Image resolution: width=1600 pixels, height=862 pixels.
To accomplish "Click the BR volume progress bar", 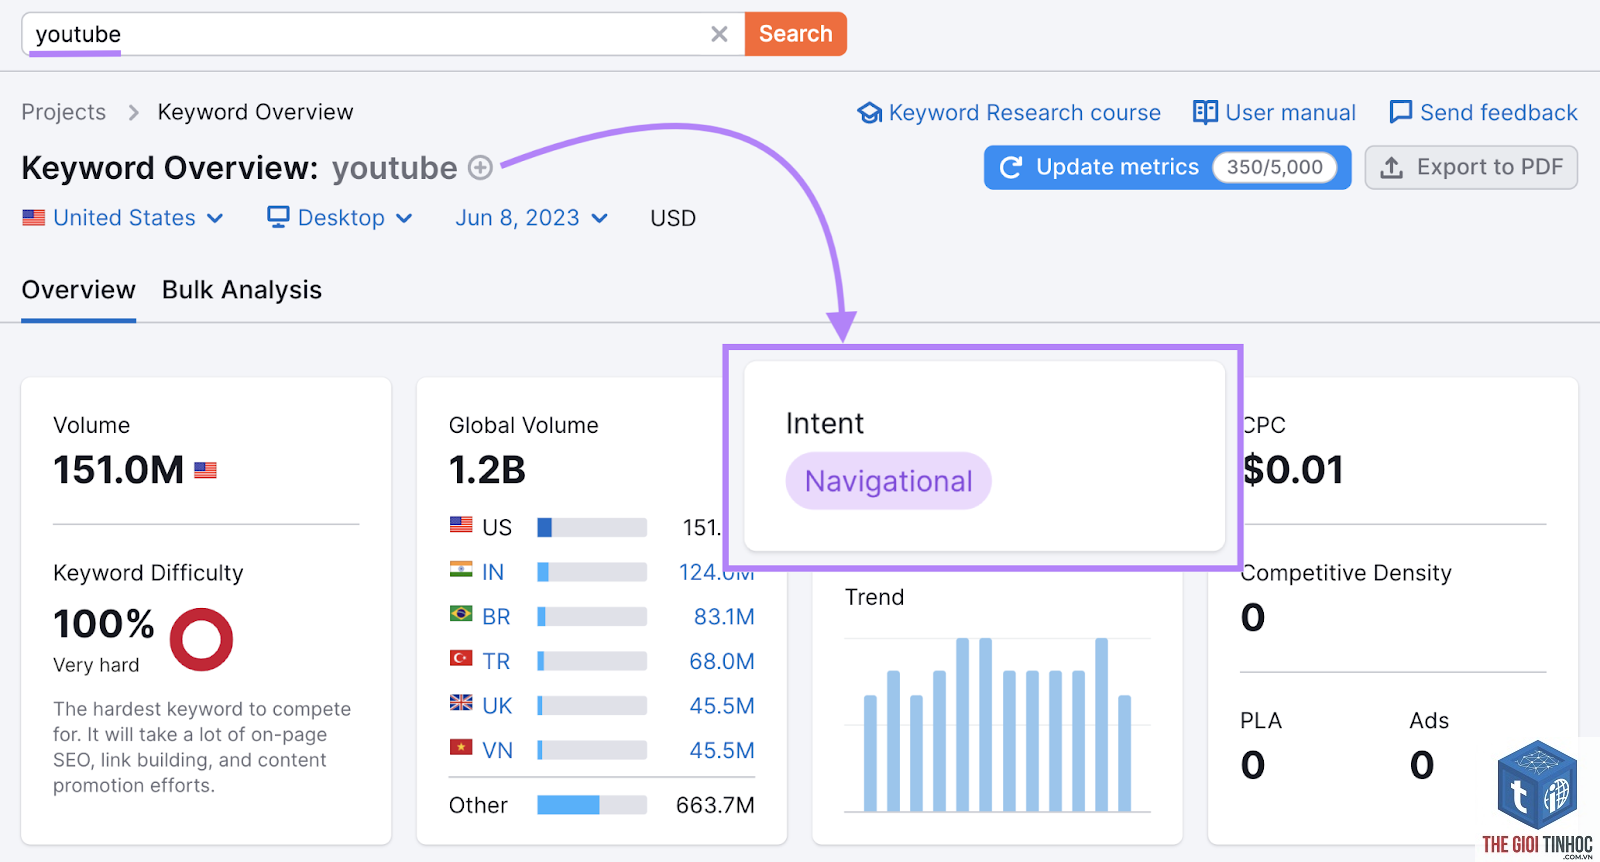I will 592,617.
